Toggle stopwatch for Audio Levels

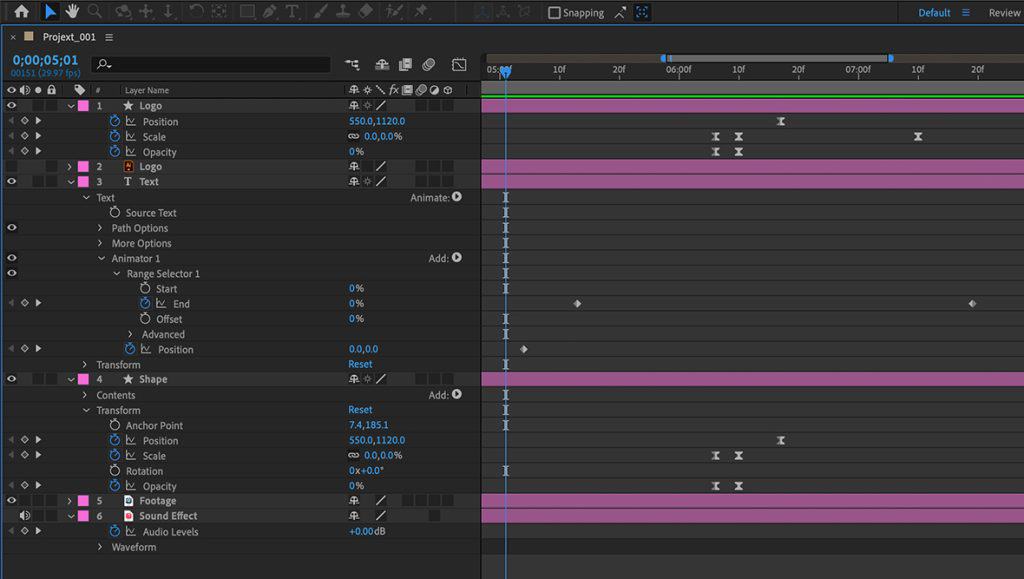[114, 532]
